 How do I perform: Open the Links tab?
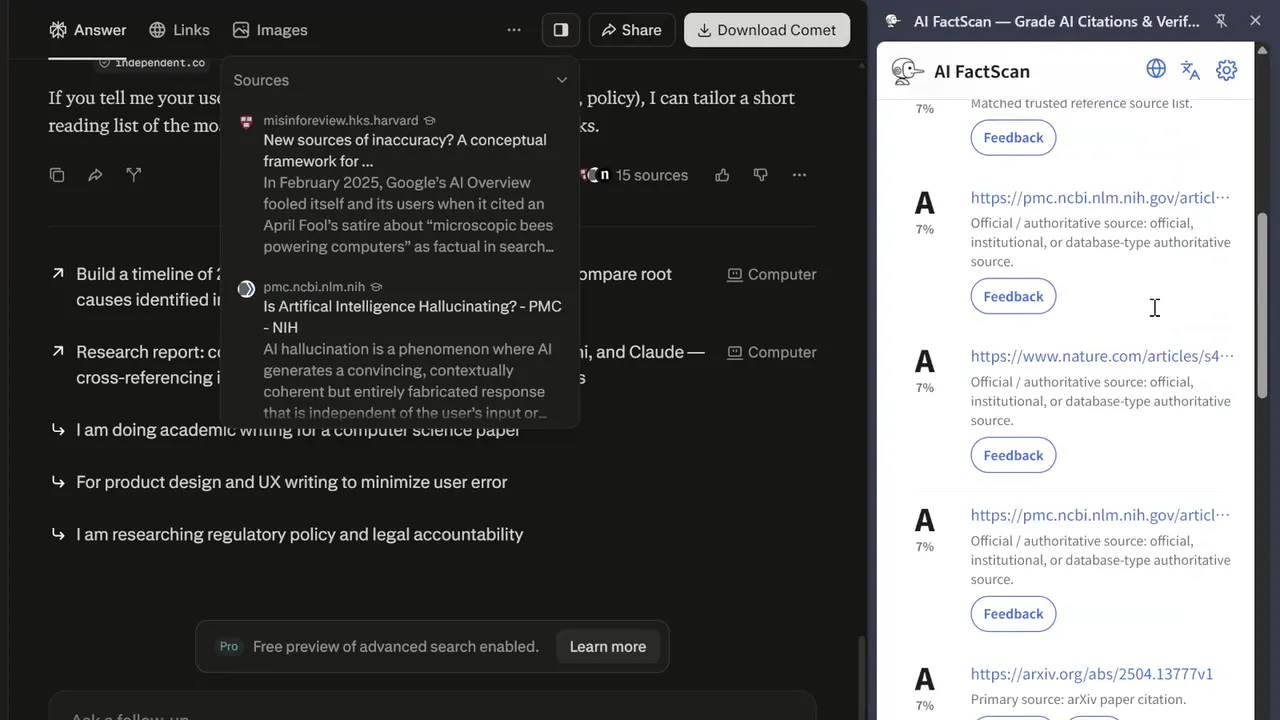179,30
